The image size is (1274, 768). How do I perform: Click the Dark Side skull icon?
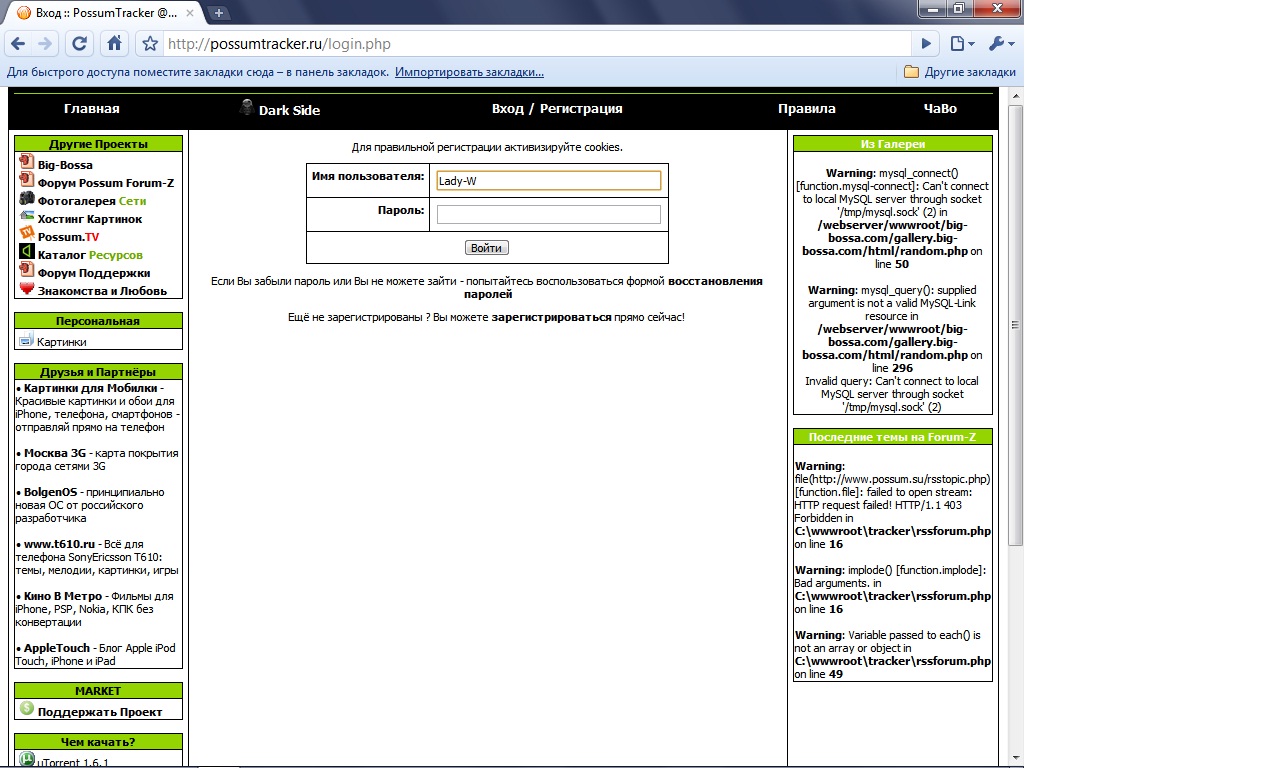(x=247, y=108)
